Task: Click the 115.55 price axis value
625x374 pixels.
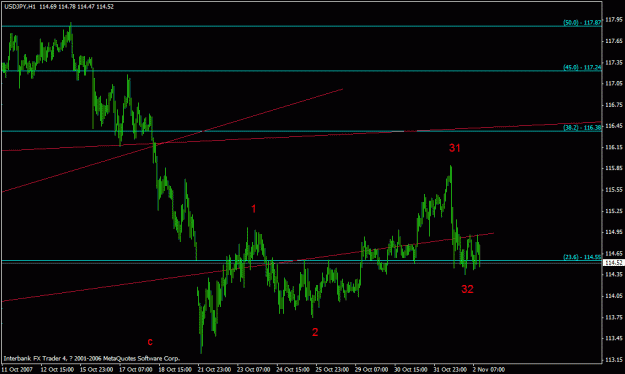Action: (614, 190)
